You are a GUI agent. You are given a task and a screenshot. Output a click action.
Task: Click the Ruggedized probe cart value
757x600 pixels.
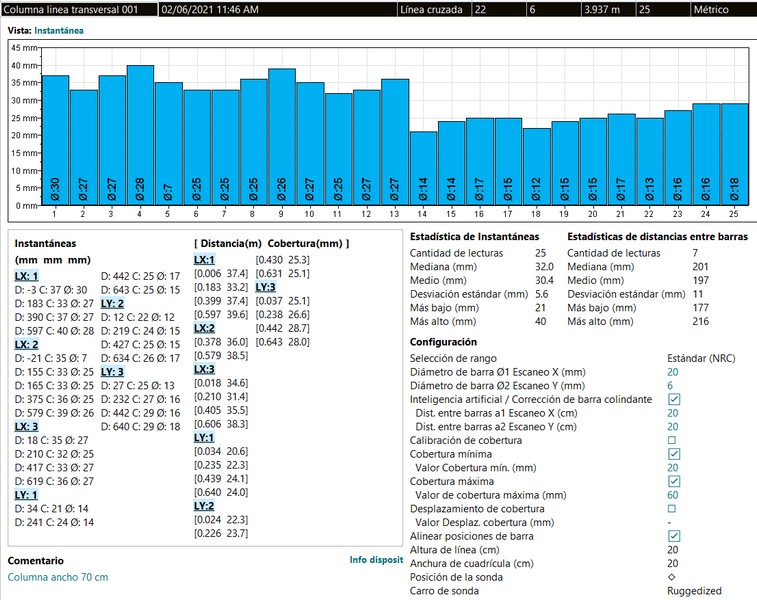(x=694, y=591)
